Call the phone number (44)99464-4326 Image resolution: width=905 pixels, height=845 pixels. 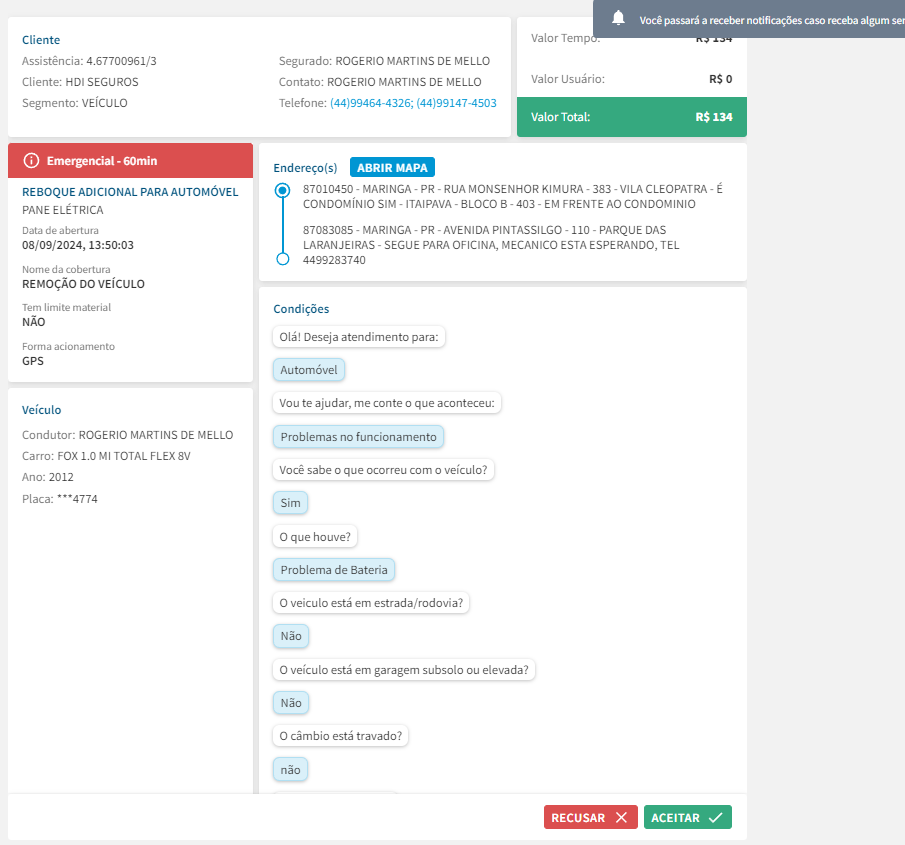(370, 103)
